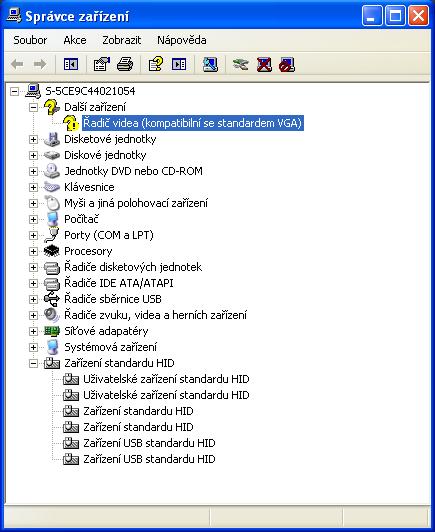Image resolution: width=435 pixels, height=532 pixels.
Task: Open the Nápověda menu
Action: [x=182, y=40]
